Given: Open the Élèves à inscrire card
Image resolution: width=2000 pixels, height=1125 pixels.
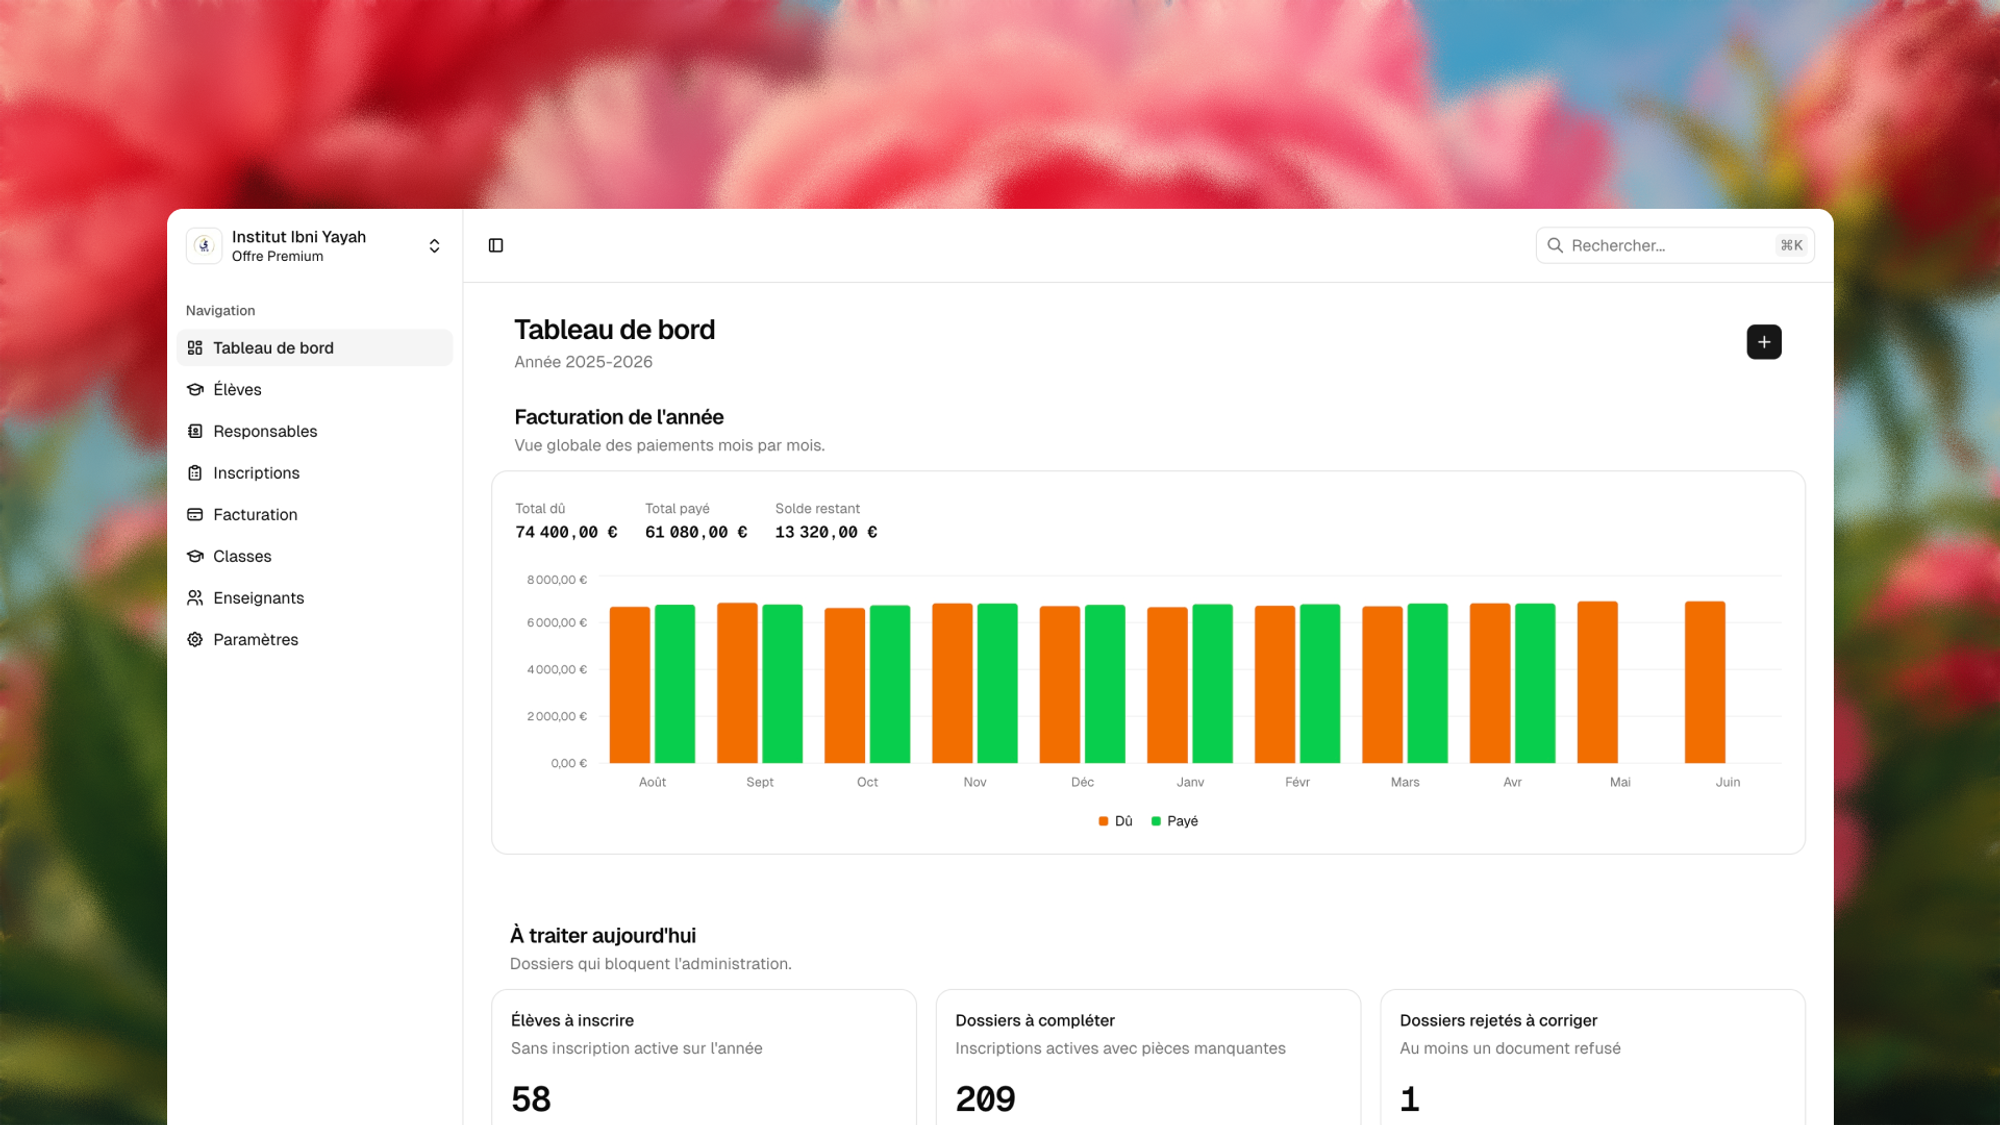Looking at the screenshot, I should point(704,1058).
